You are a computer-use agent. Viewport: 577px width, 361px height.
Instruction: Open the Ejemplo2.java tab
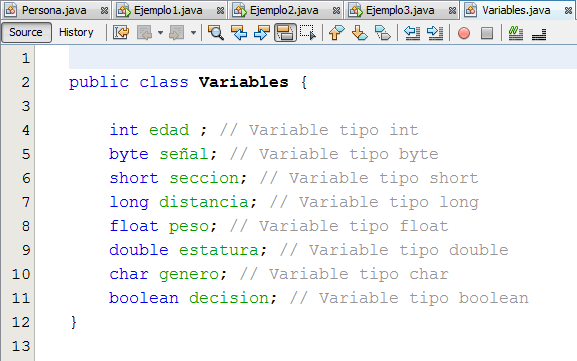coord(284,10)
